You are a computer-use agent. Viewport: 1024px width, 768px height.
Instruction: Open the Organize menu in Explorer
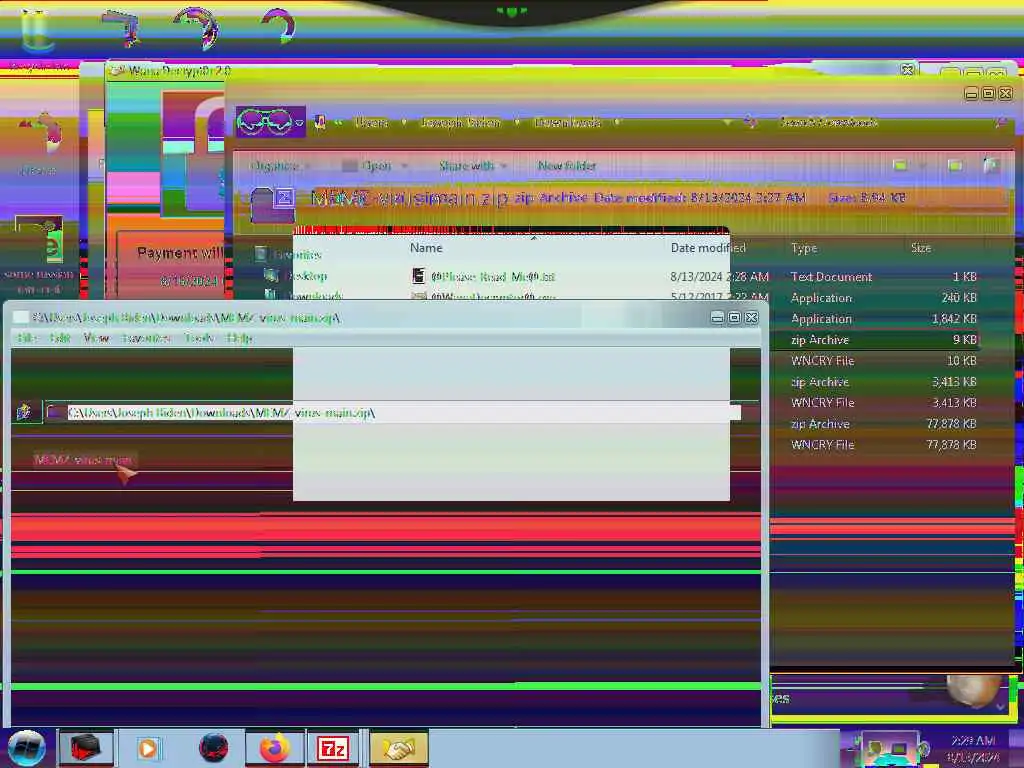(x=280, y=166)
